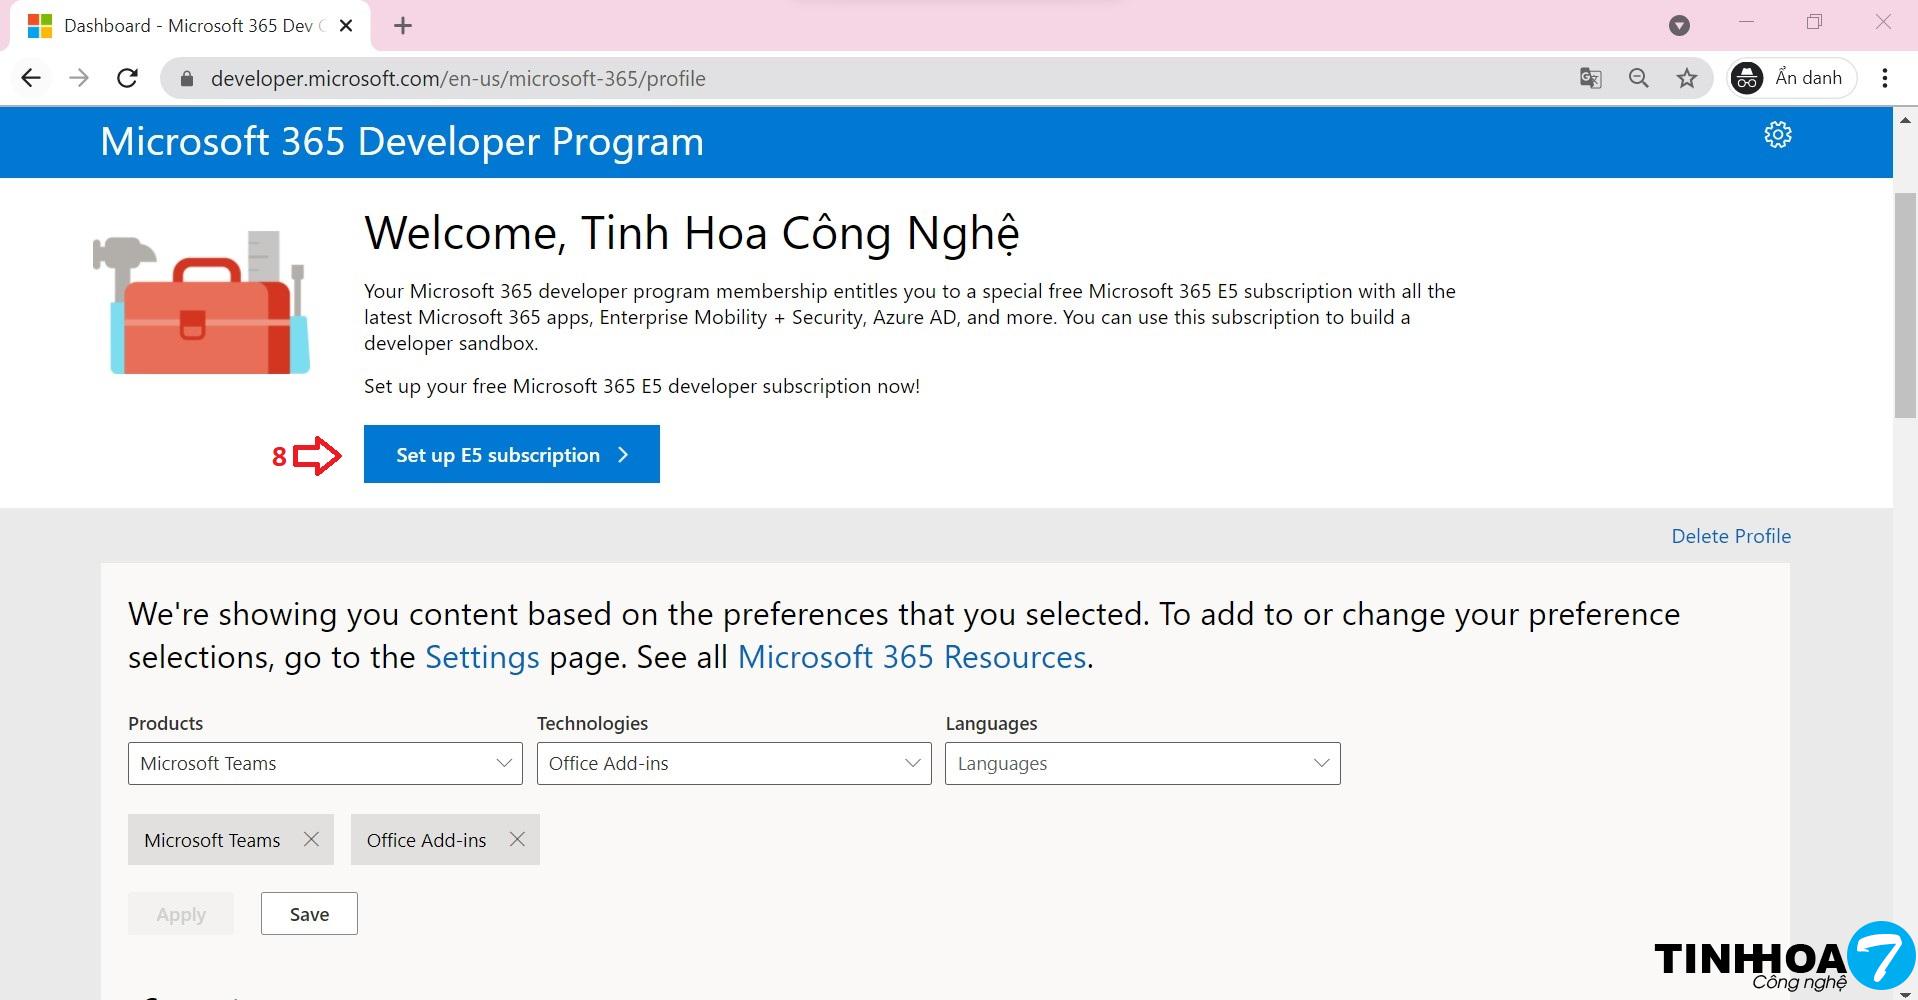Screen dimensions: 1918x1000
Task: Open the settings gear in blue header
Action: [1777, 135]
